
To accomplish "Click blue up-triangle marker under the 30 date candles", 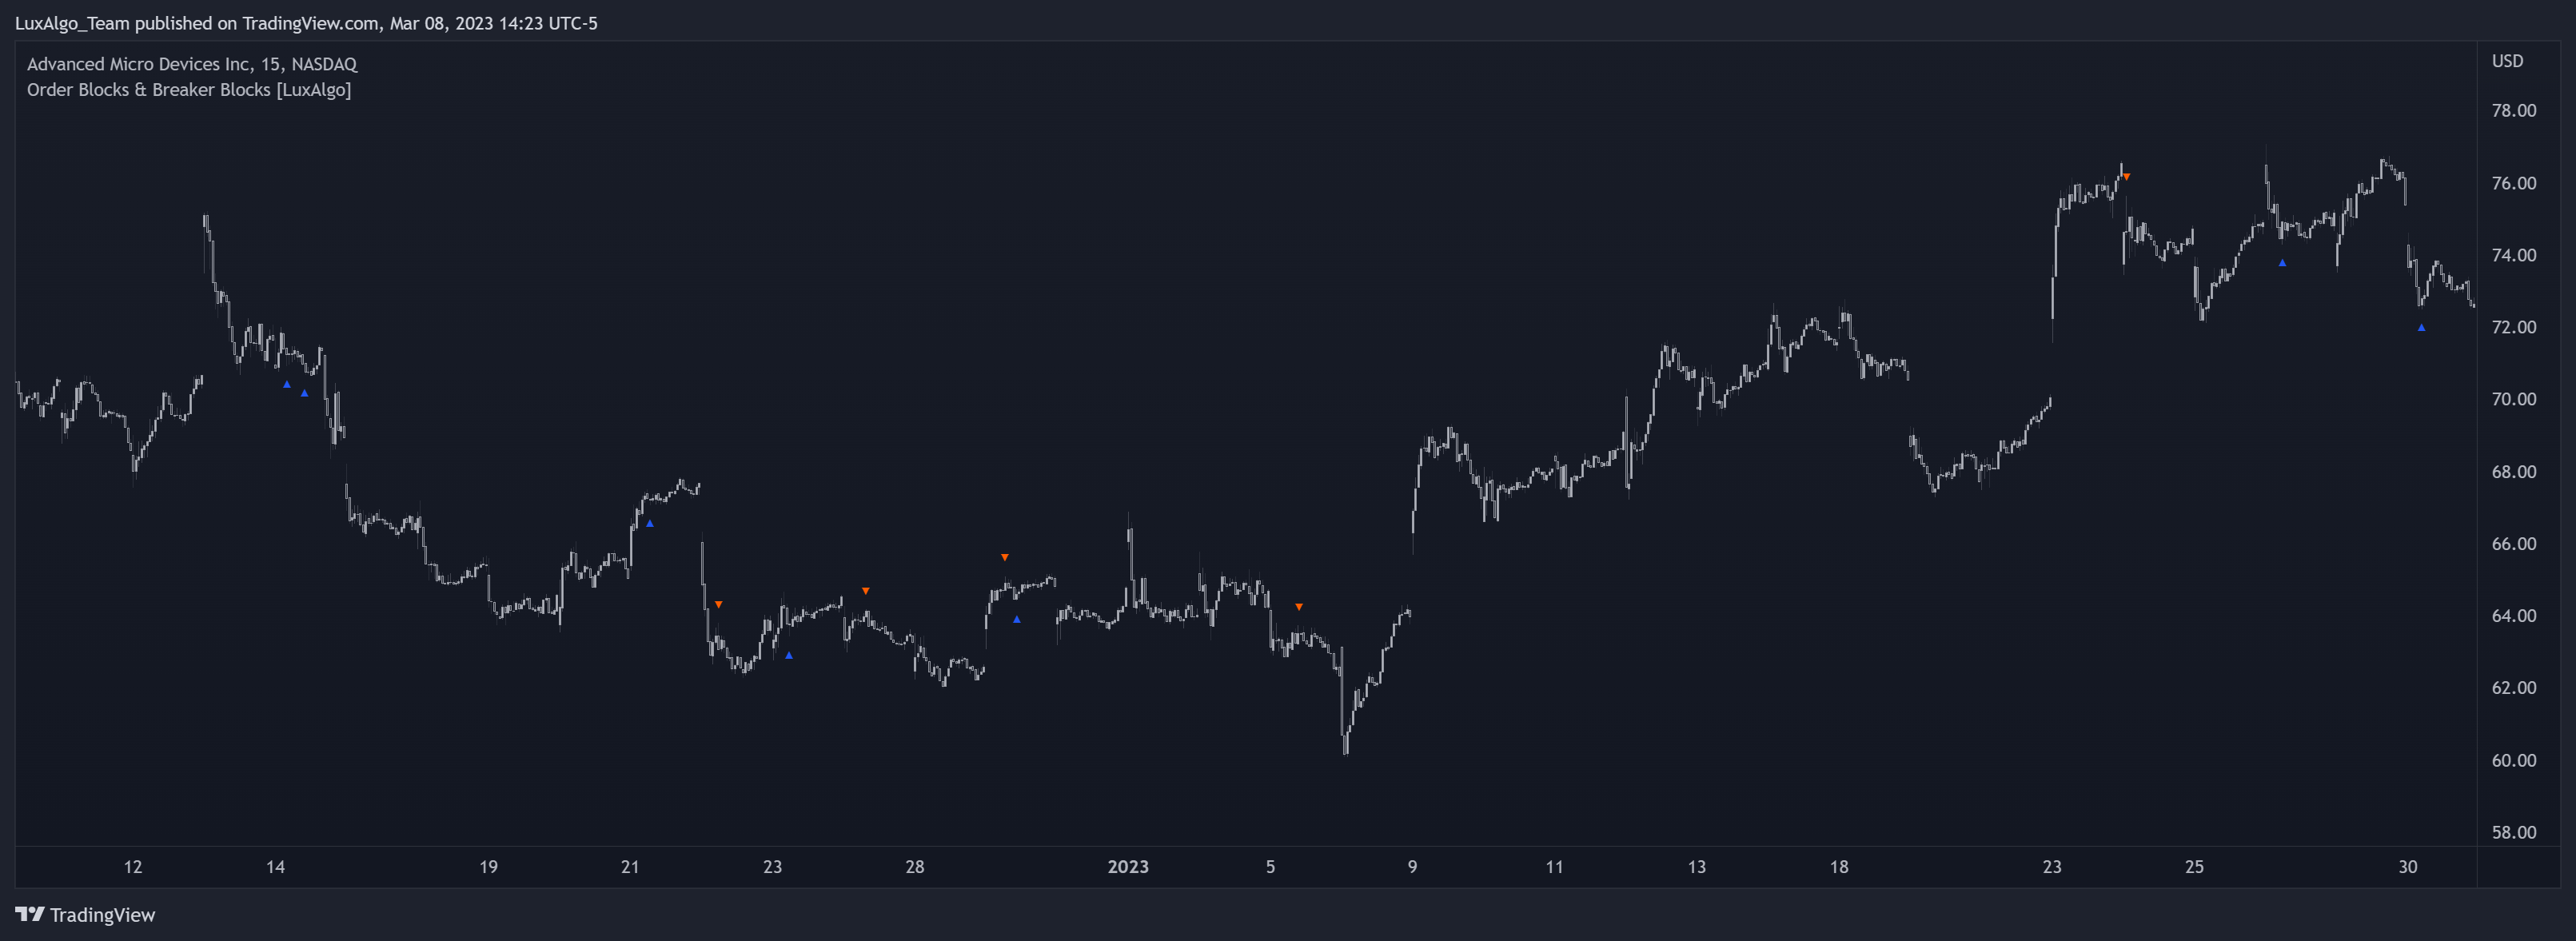I will tap(2421, 327).
